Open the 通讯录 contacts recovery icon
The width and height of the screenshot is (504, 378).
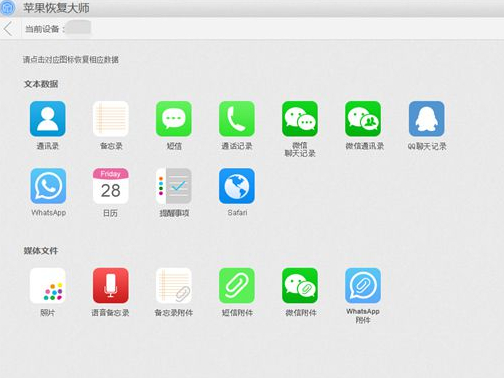coord(48,119)
